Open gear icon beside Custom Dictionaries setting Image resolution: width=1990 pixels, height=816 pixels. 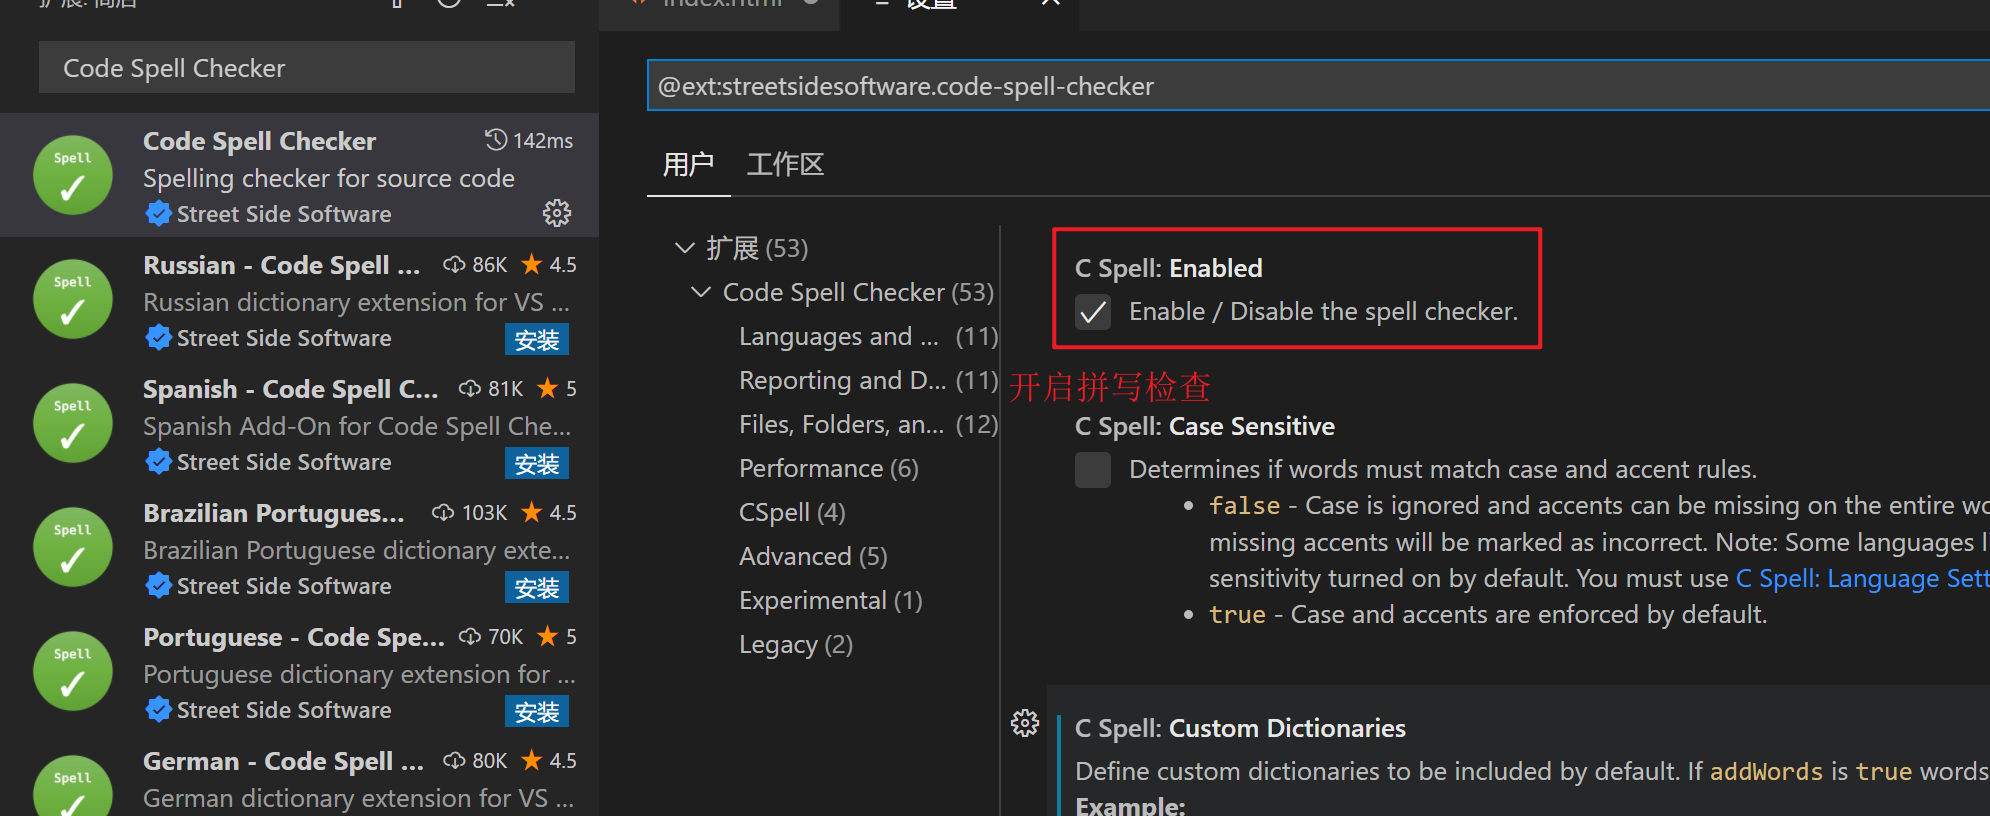1025,723
